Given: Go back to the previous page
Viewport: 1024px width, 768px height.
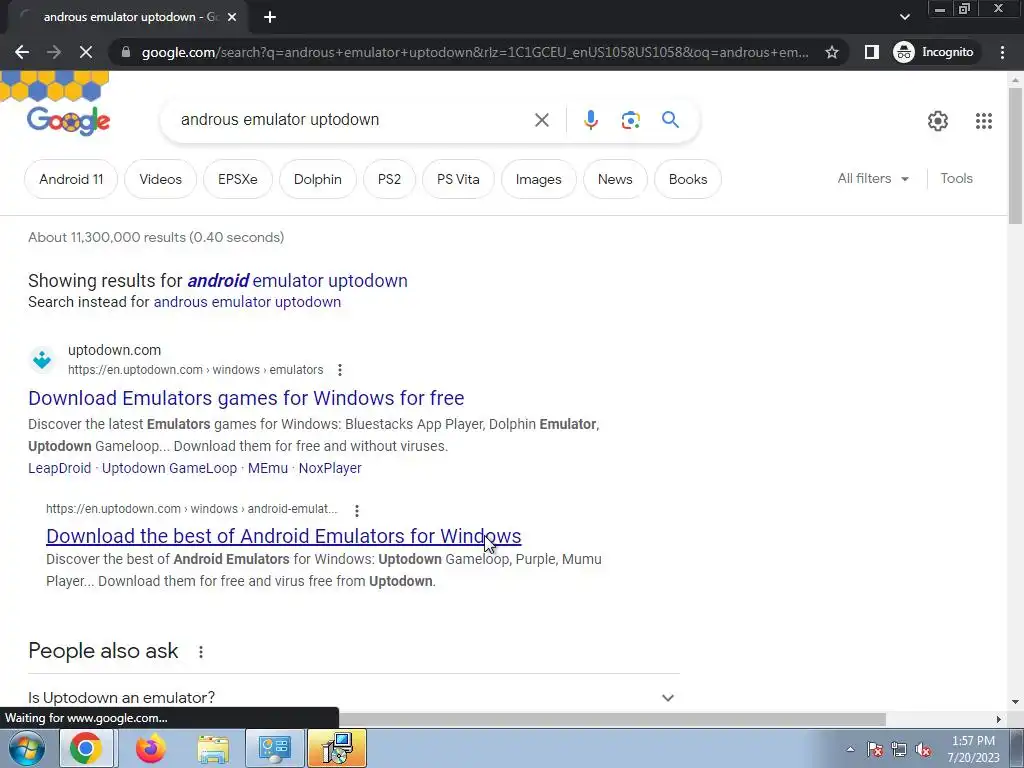Looking at the screenshot, I should [22, 52].
